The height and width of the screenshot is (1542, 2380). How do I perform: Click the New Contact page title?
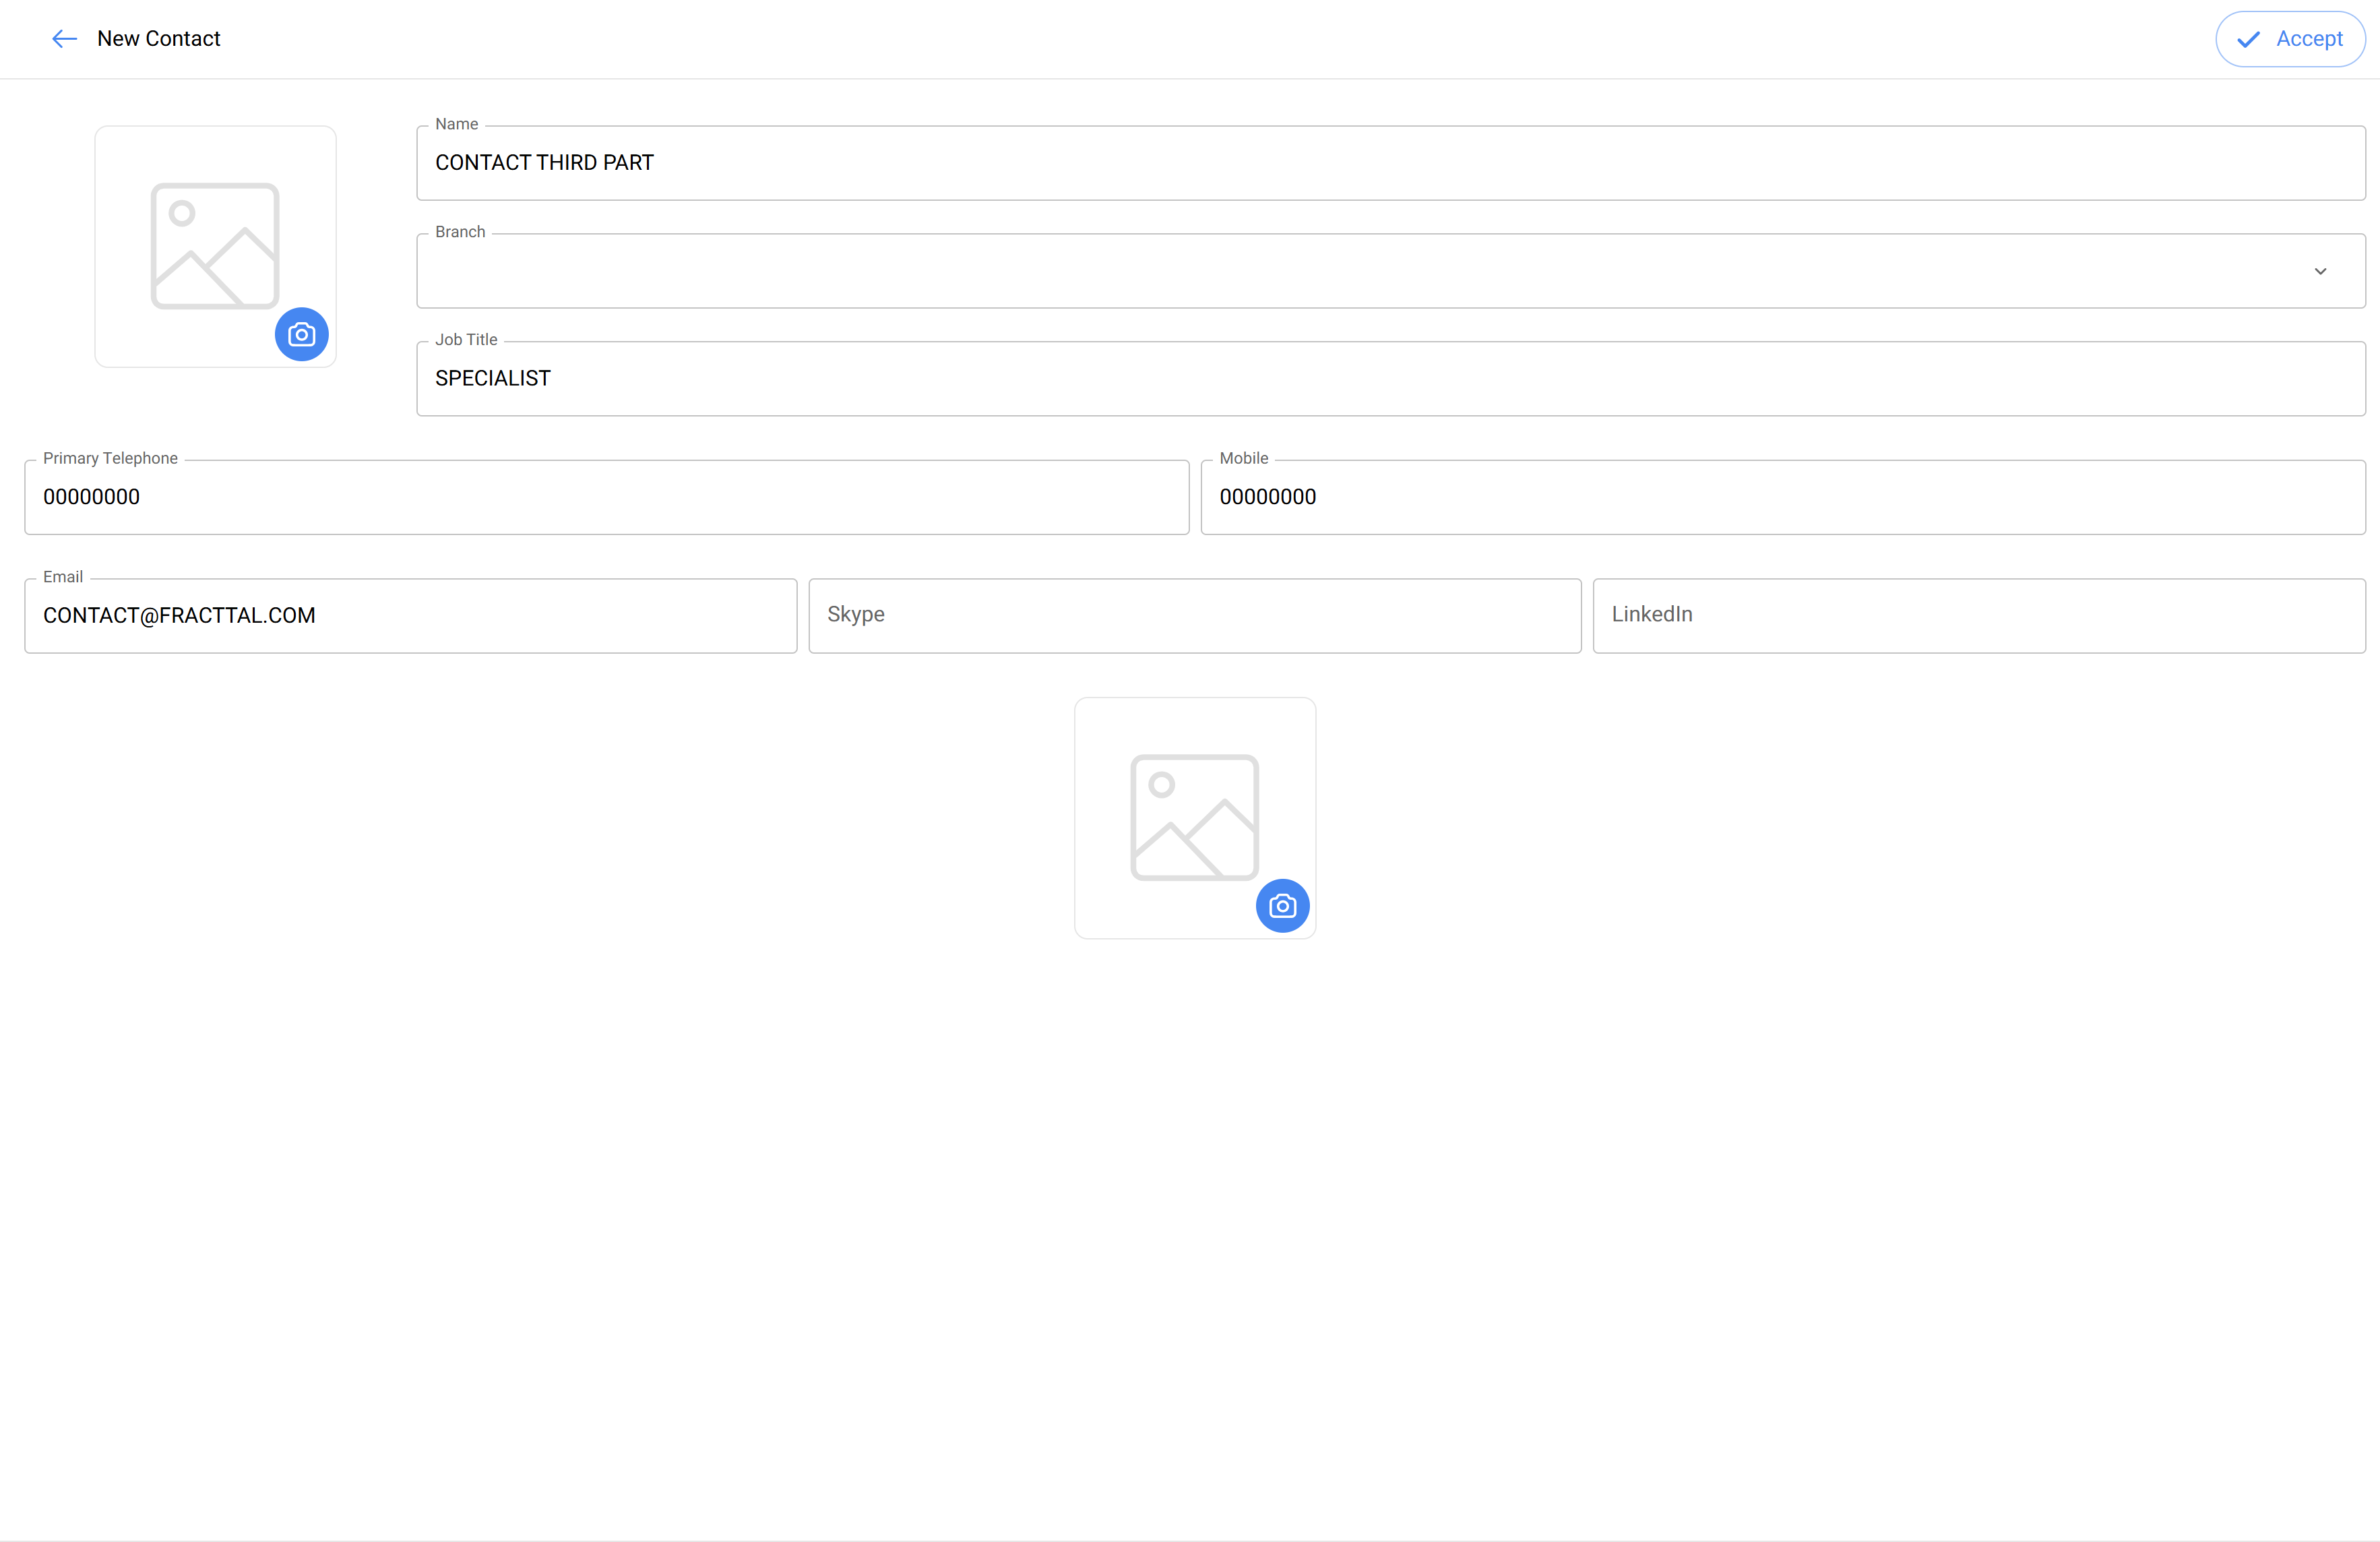coord(159,39)
